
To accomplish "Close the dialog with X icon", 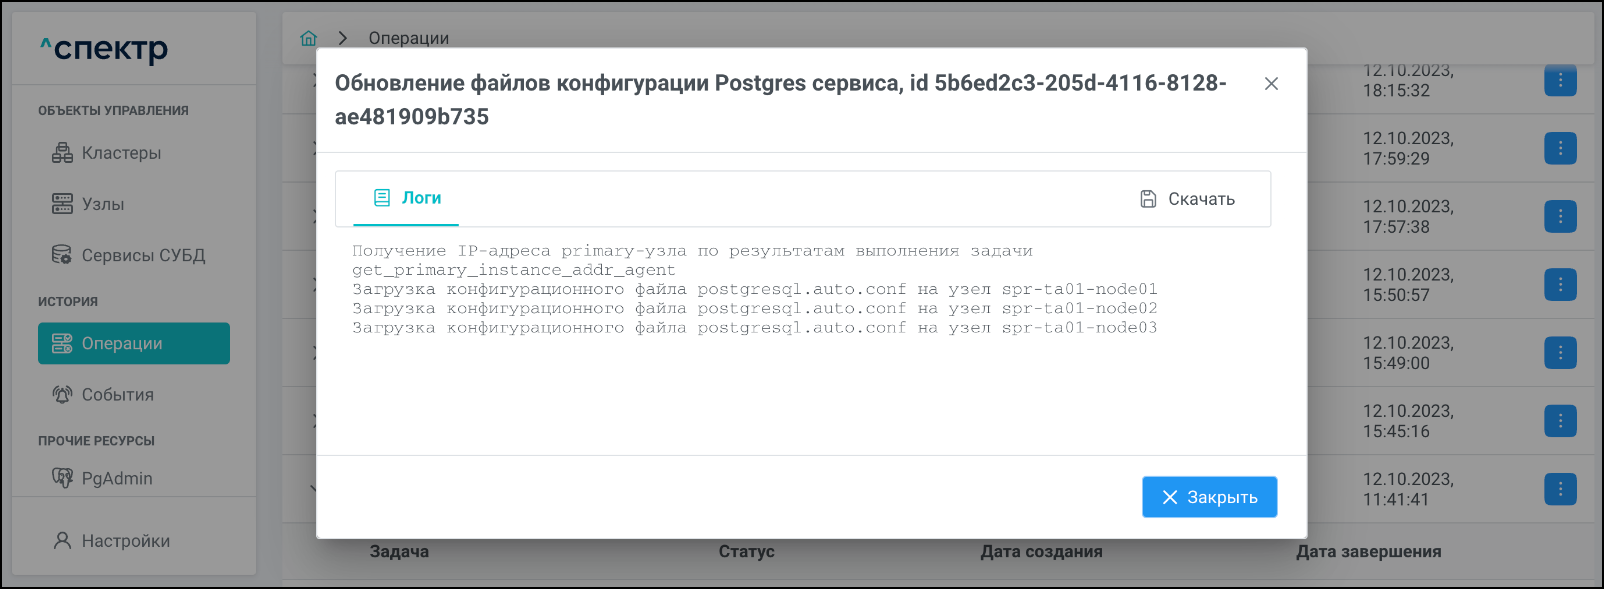I will point(1271,84).
